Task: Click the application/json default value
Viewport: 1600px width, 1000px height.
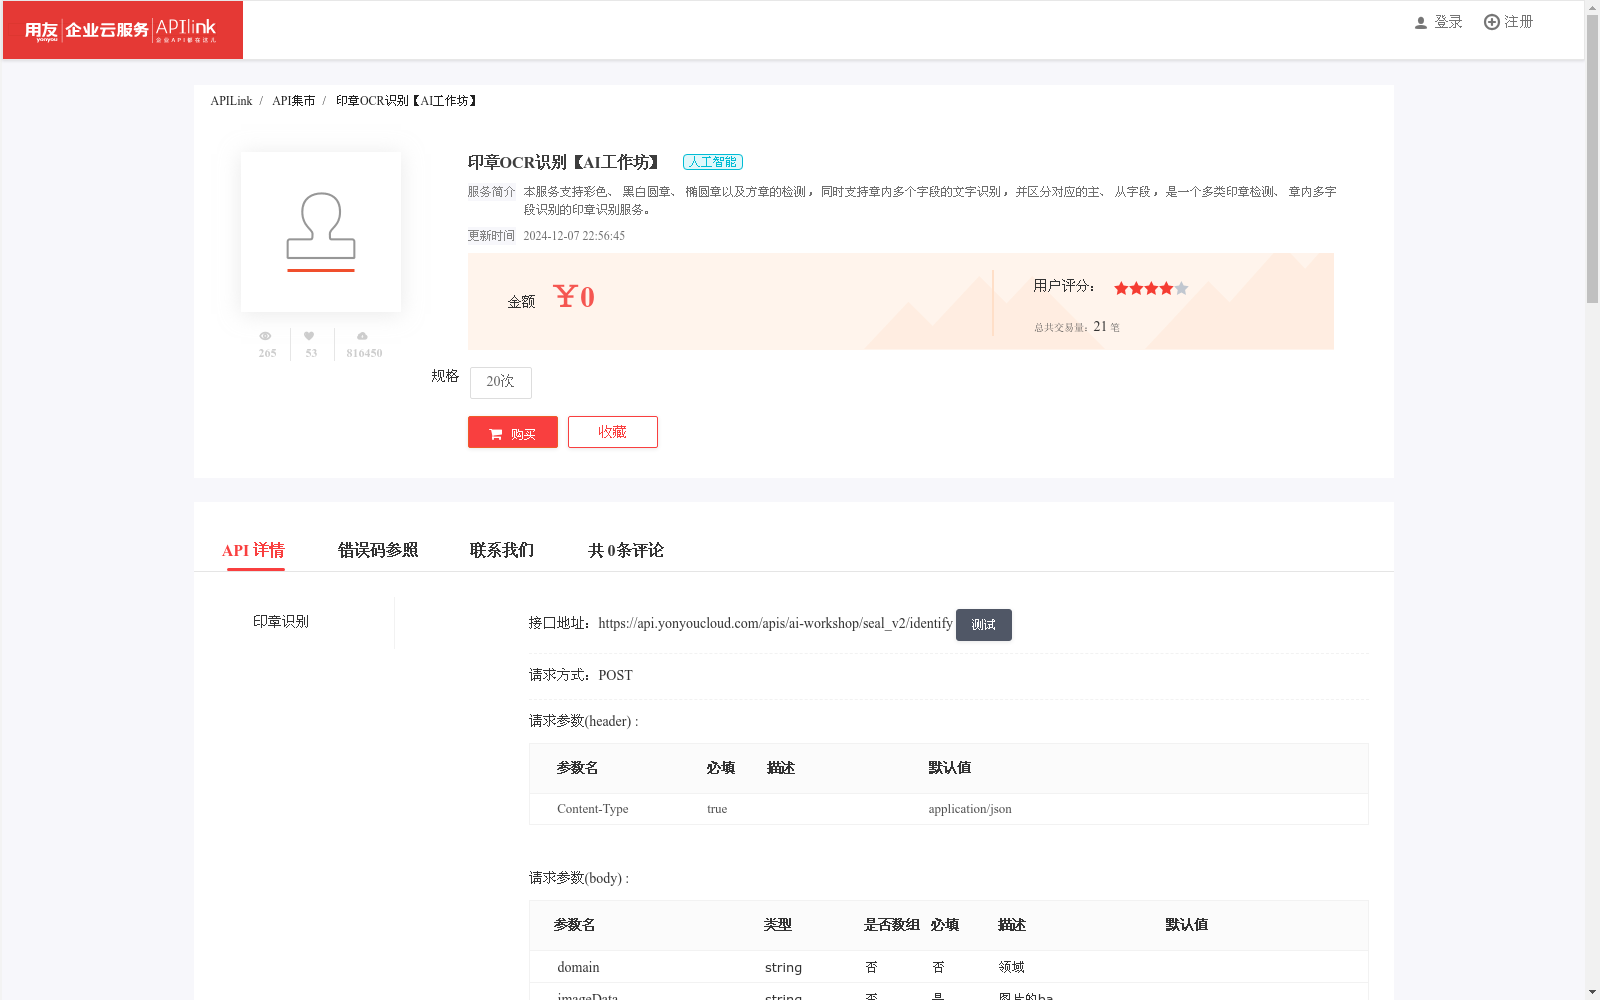Action: click(970, 809)
